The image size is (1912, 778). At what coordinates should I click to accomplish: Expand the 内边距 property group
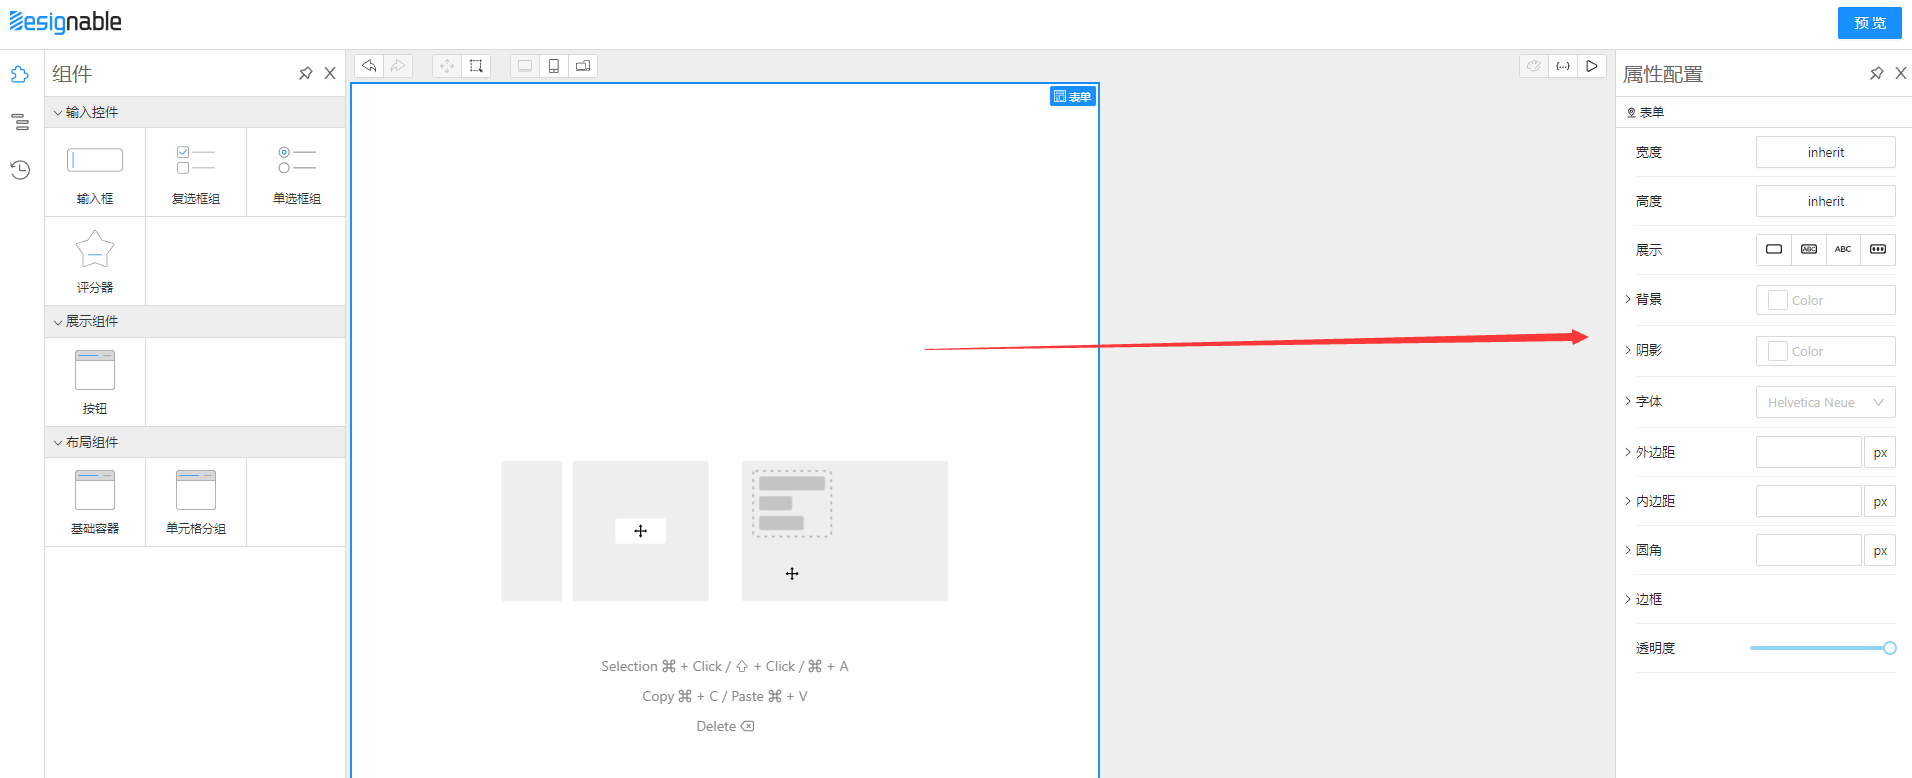1628,501
